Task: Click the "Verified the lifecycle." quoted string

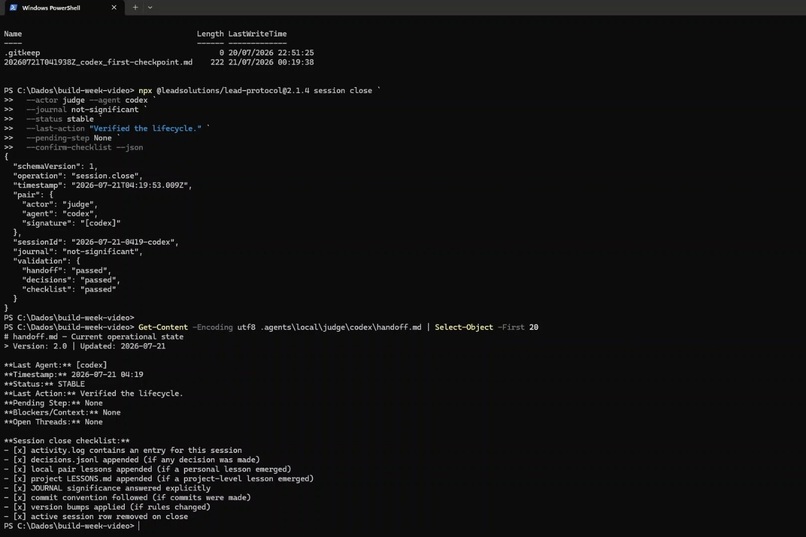Action: pyautogui.click(x=145, y=128)
